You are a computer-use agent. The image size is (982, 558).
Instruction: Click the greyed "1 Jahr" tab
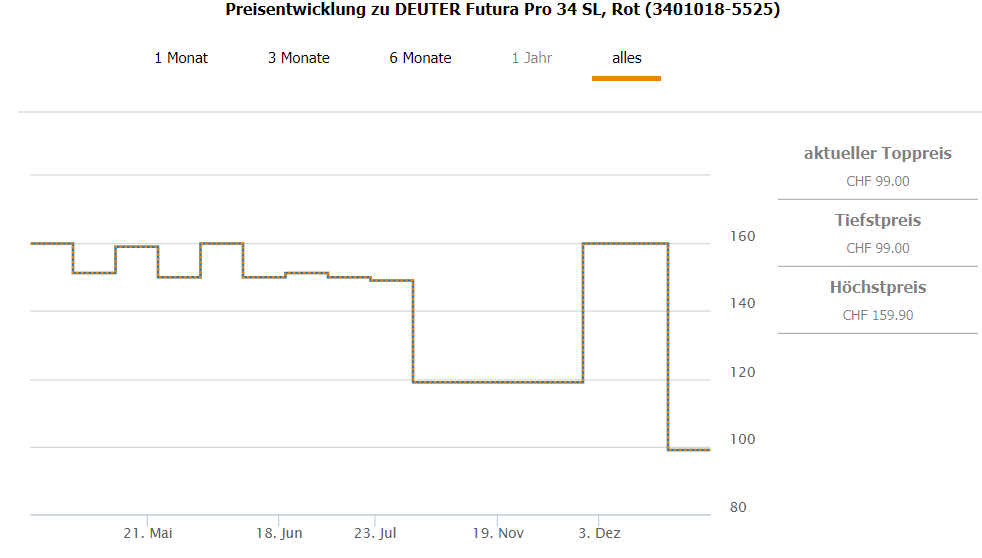point(532,58)
